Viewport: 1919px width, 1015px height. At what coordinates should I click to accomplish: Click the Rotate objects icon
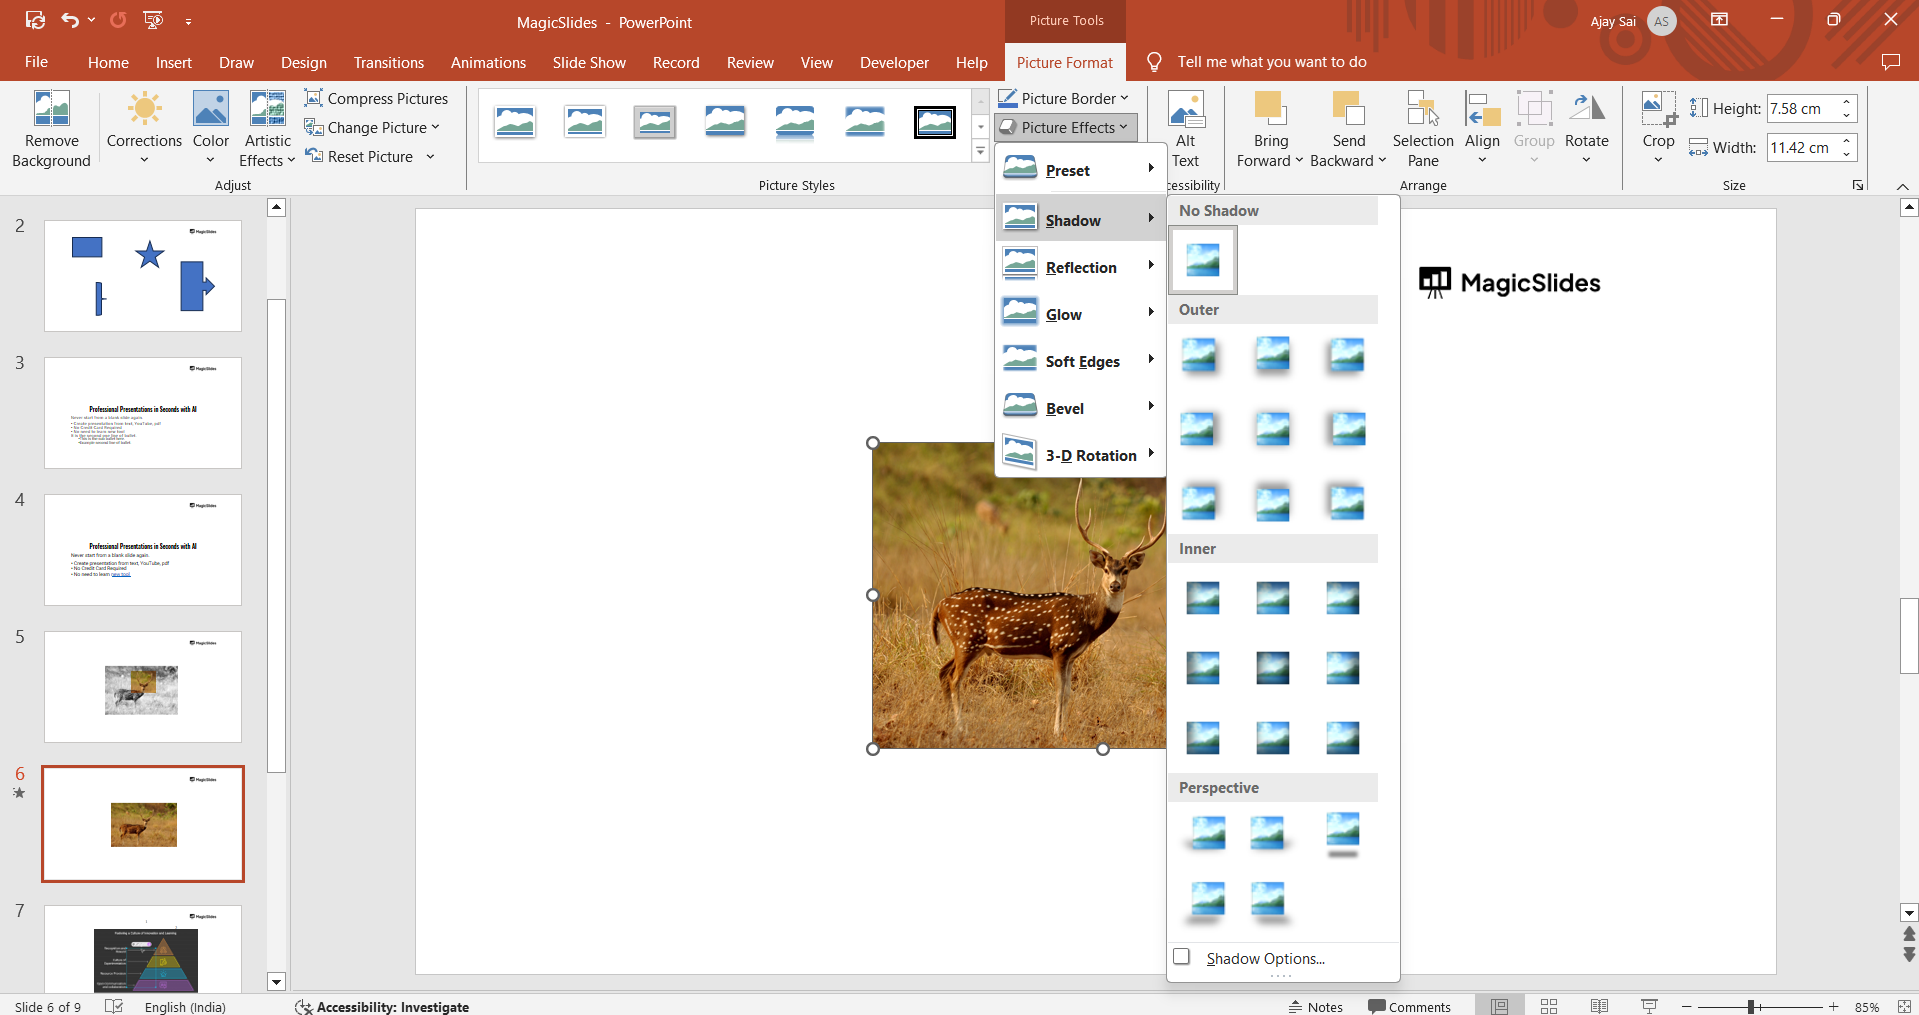pyautogui.click(x=1586, y=108)
